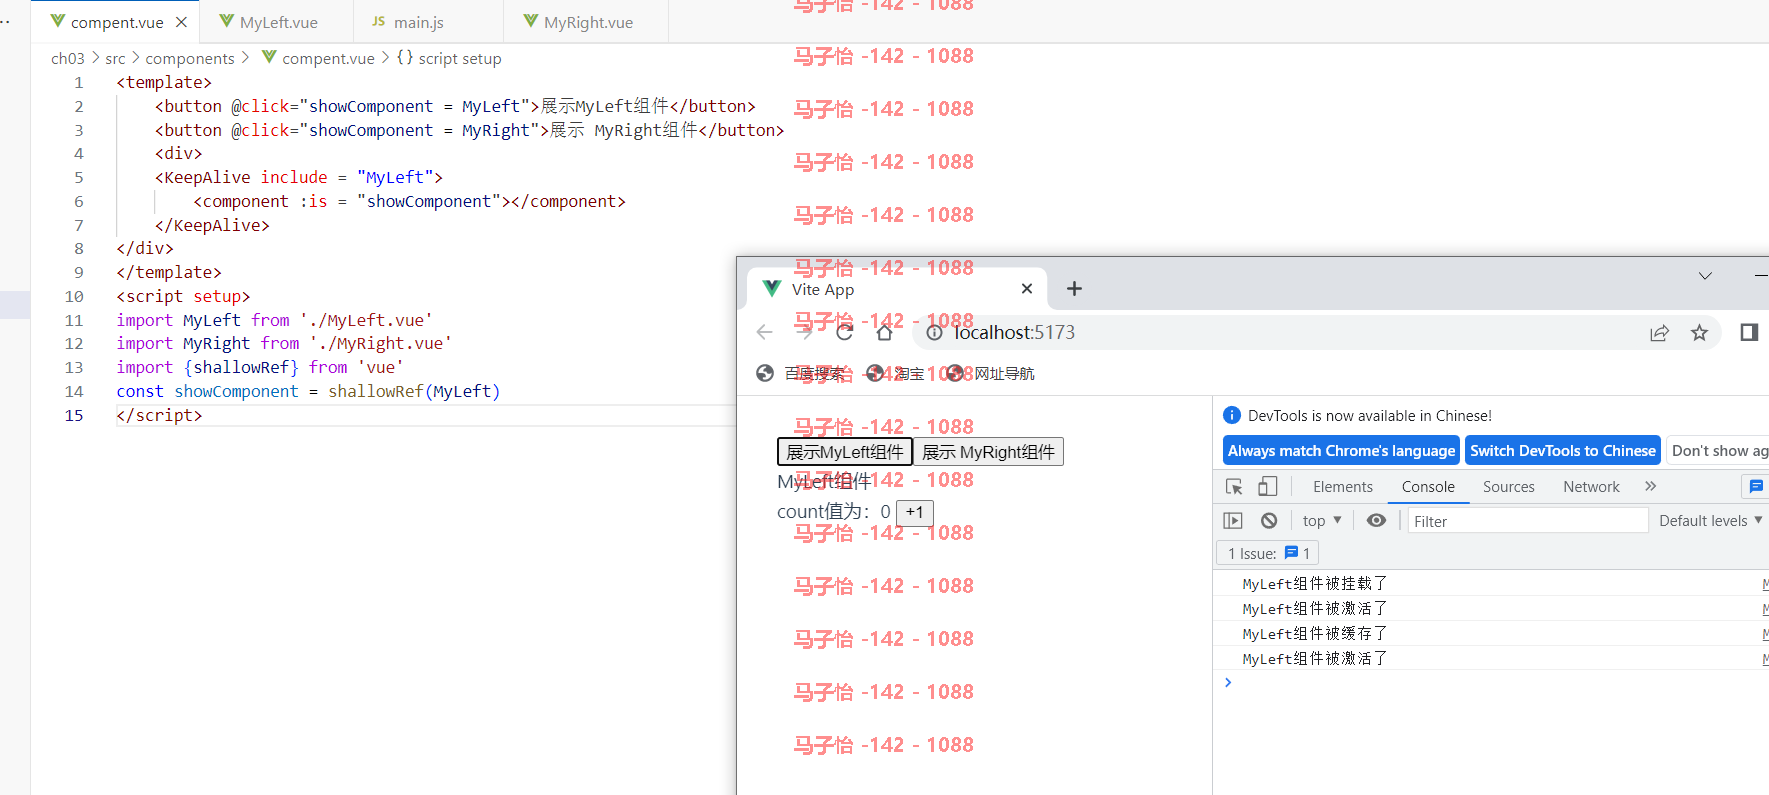Click line number 10 in the editor
This screenshot has height=795, width=1769.
tap(74, 297)
